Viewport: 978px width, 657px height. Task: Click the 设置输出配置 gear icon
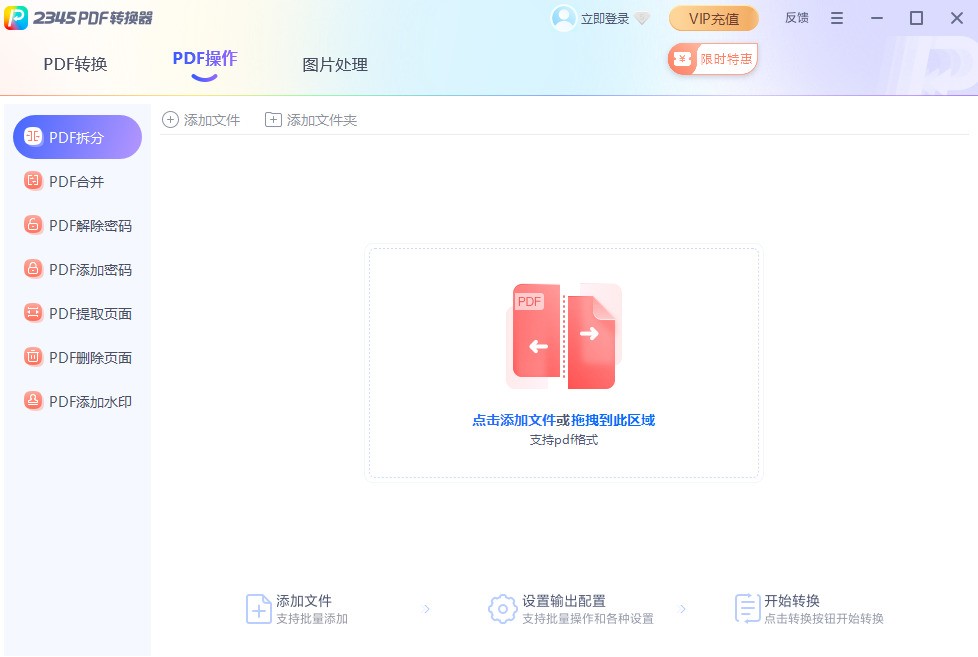[503, 609]
